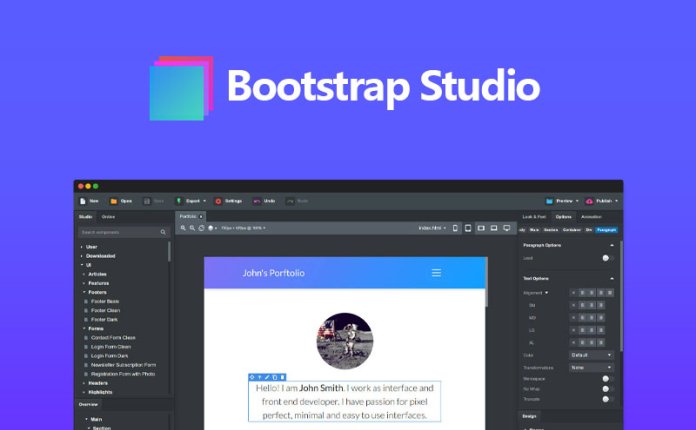This screenshot has width=696, height=430.
Task: Select Contact Form Clean component
Action: (113, 338)
